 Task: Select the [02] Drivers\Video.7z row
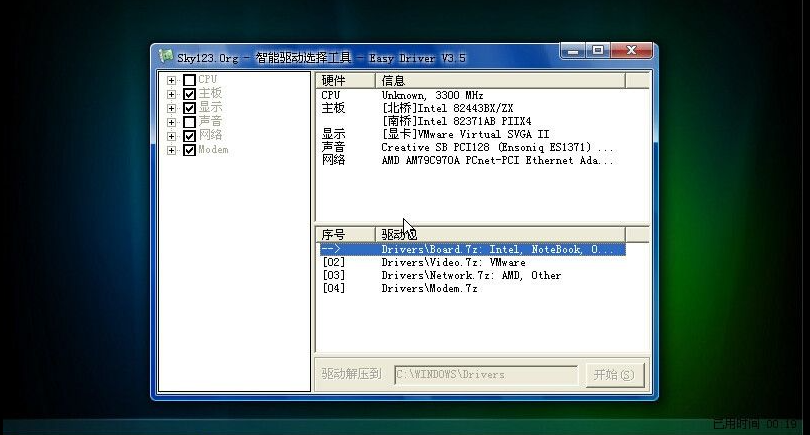(473, 262)
